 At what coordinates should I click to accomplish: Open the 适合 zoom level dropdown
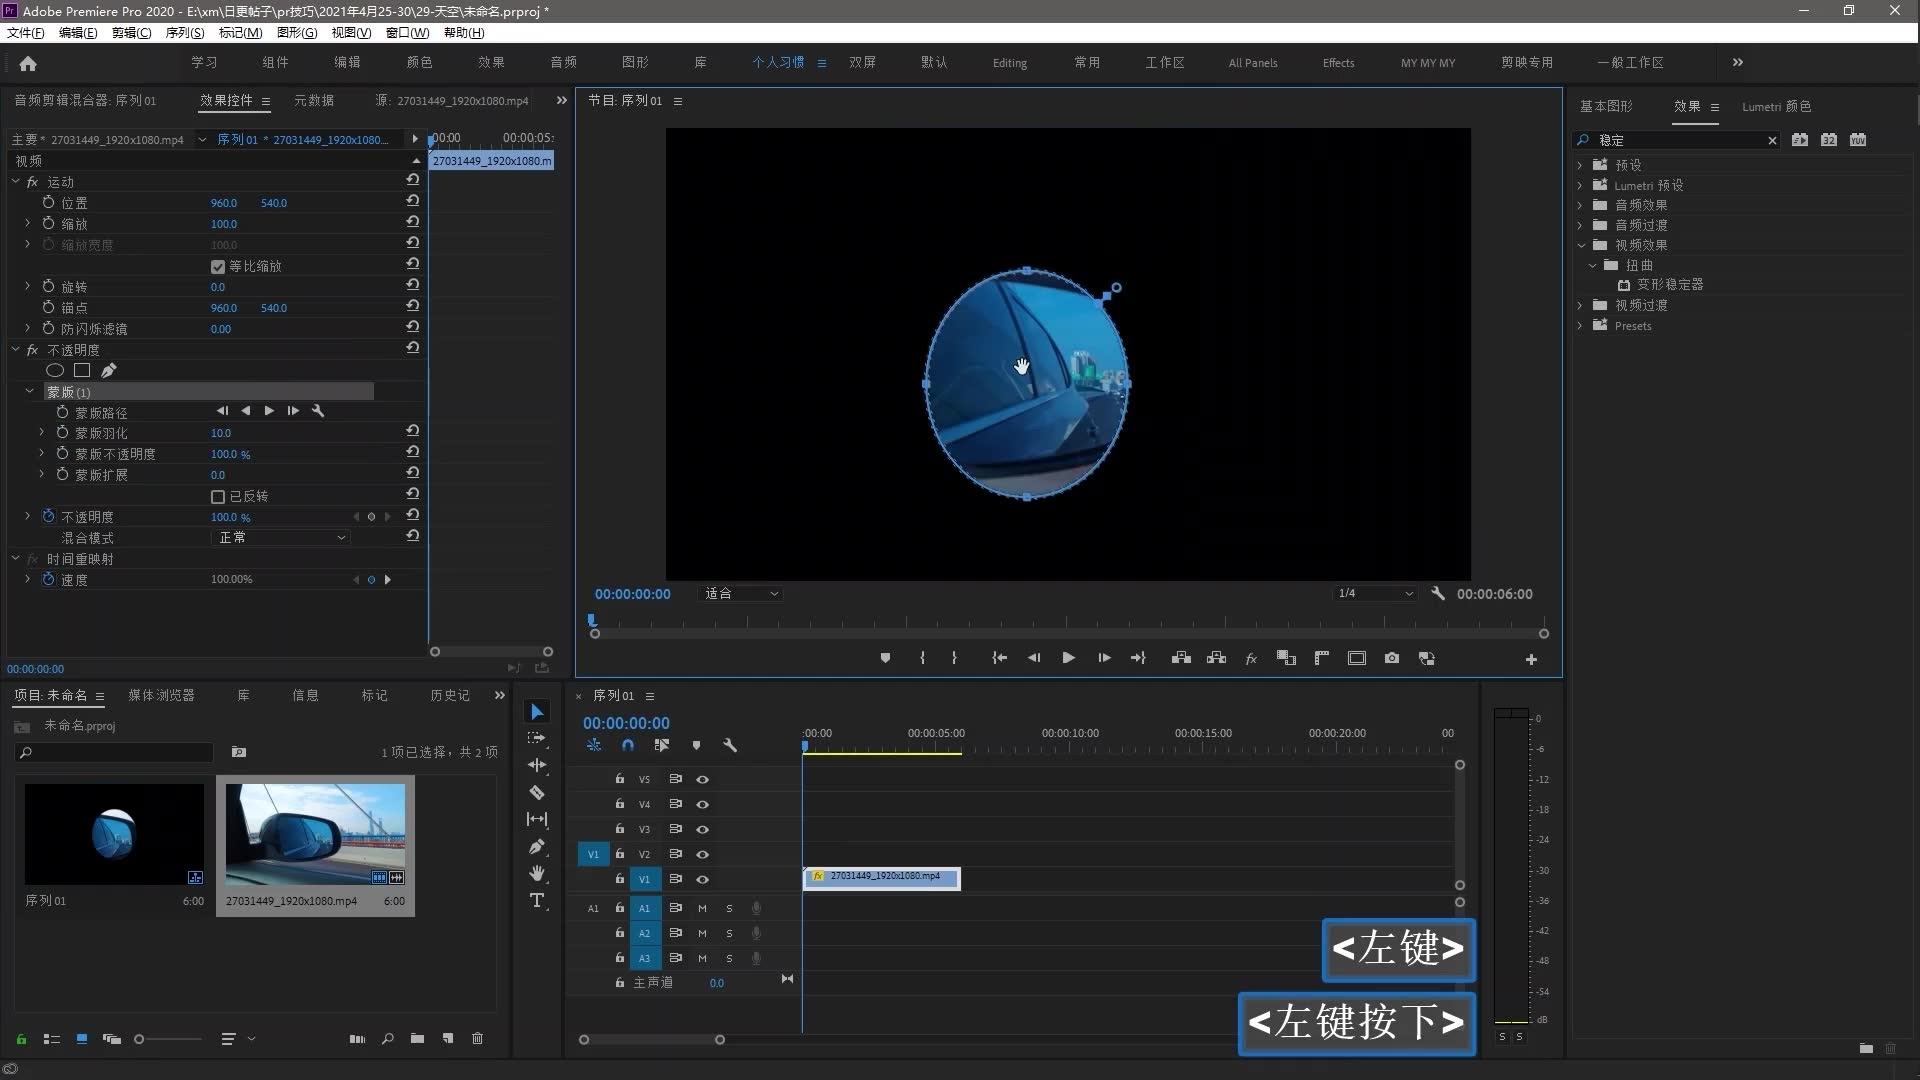[741, 594]
